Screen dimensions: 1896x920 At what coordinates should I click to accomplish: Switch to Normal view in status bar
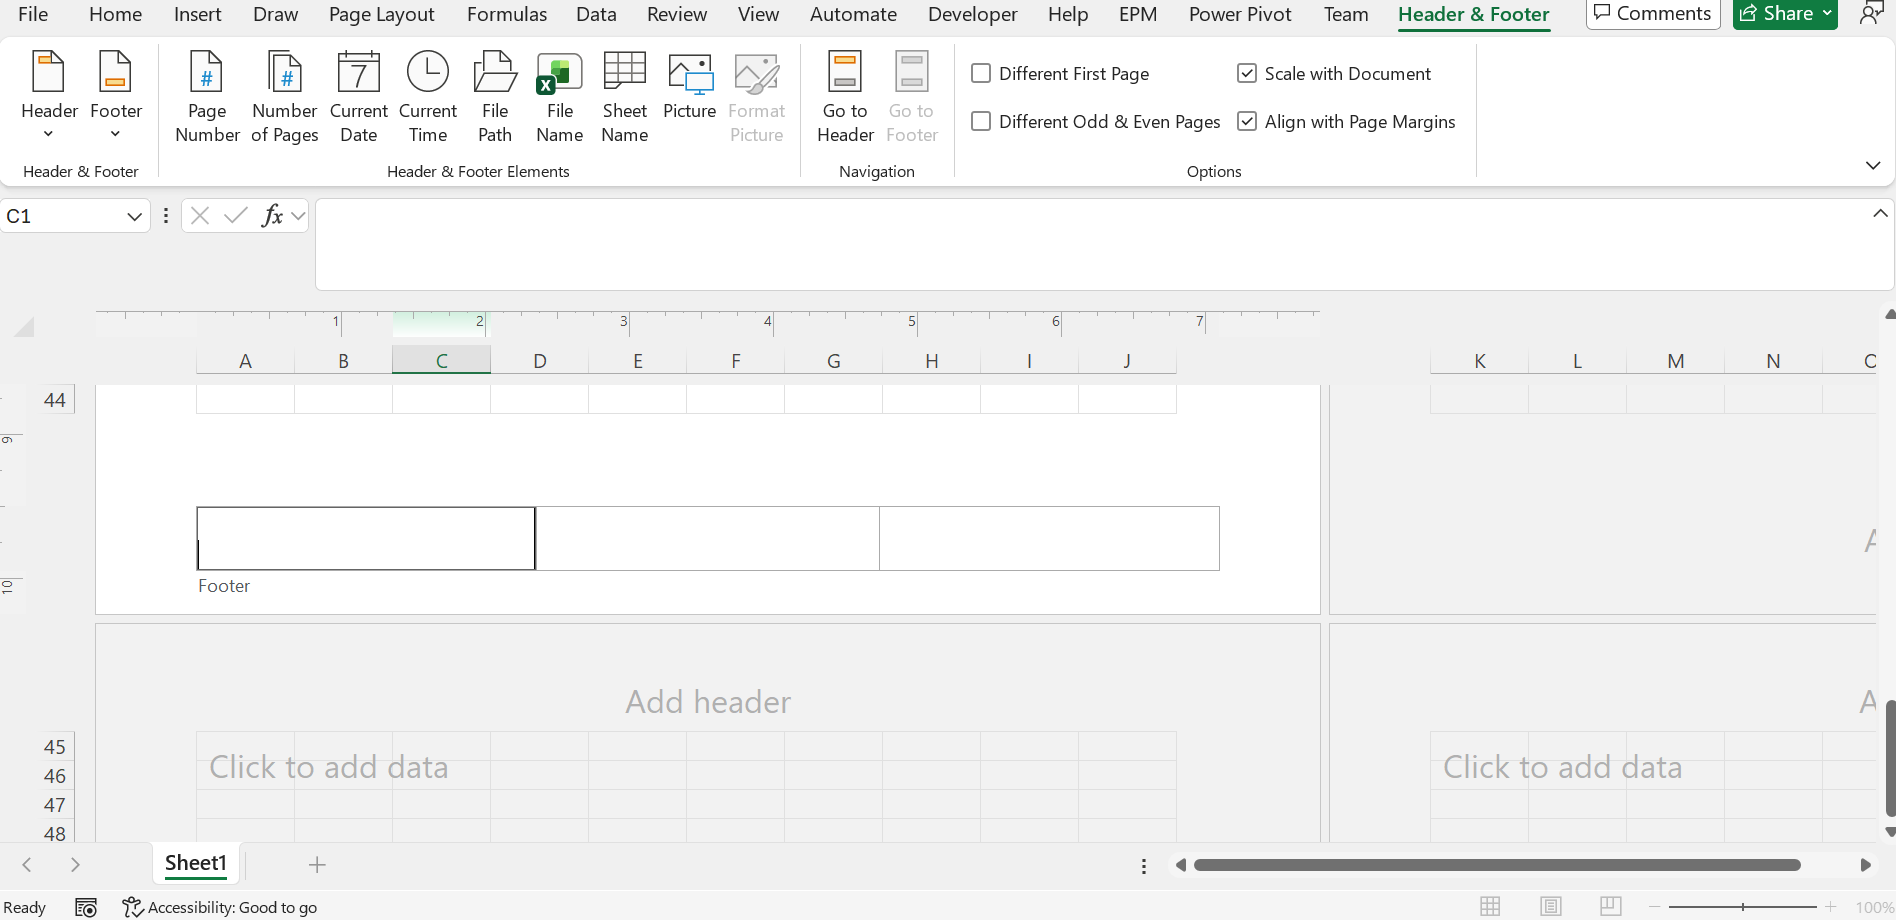[1490, 906]
